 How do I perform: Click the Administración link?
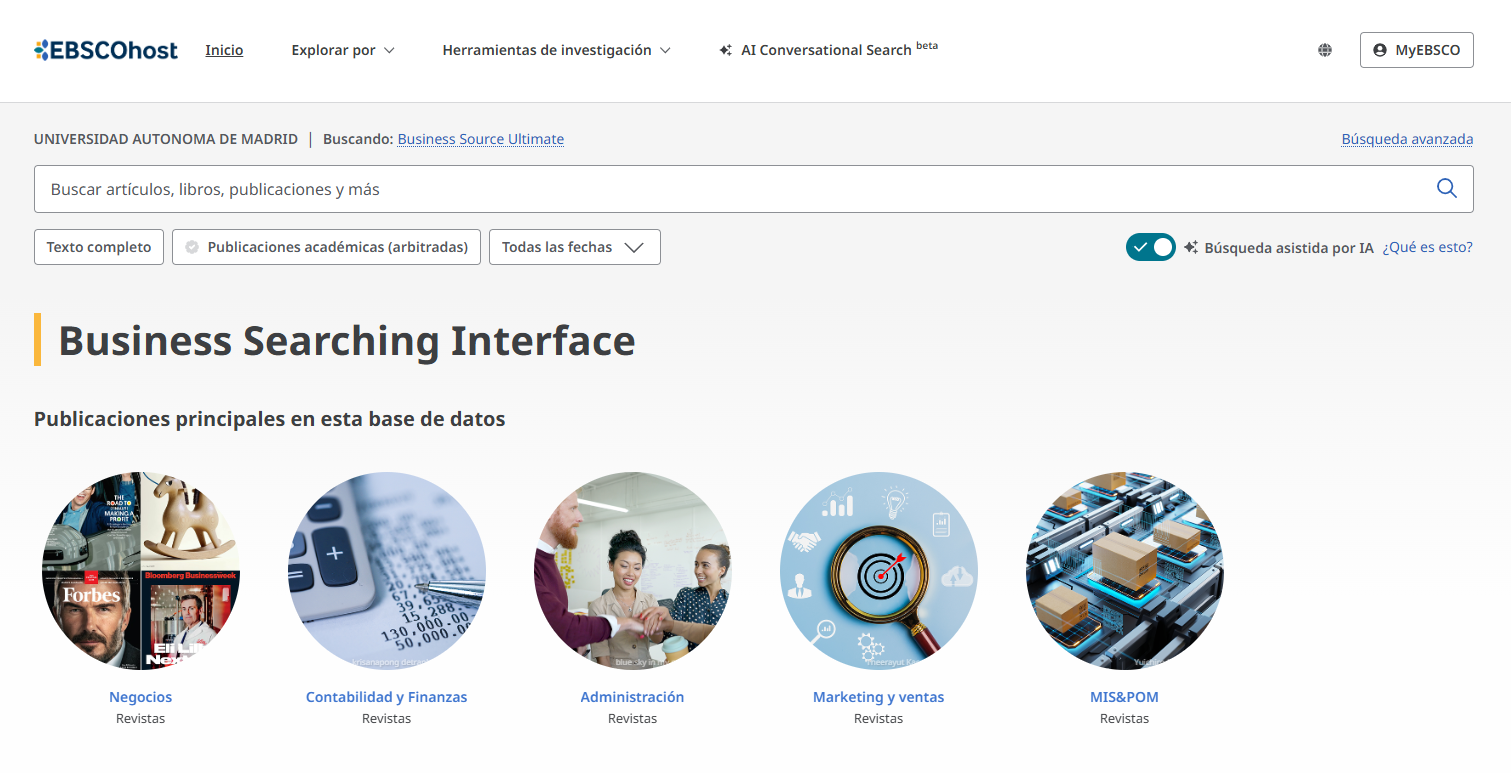coord(633,697)
